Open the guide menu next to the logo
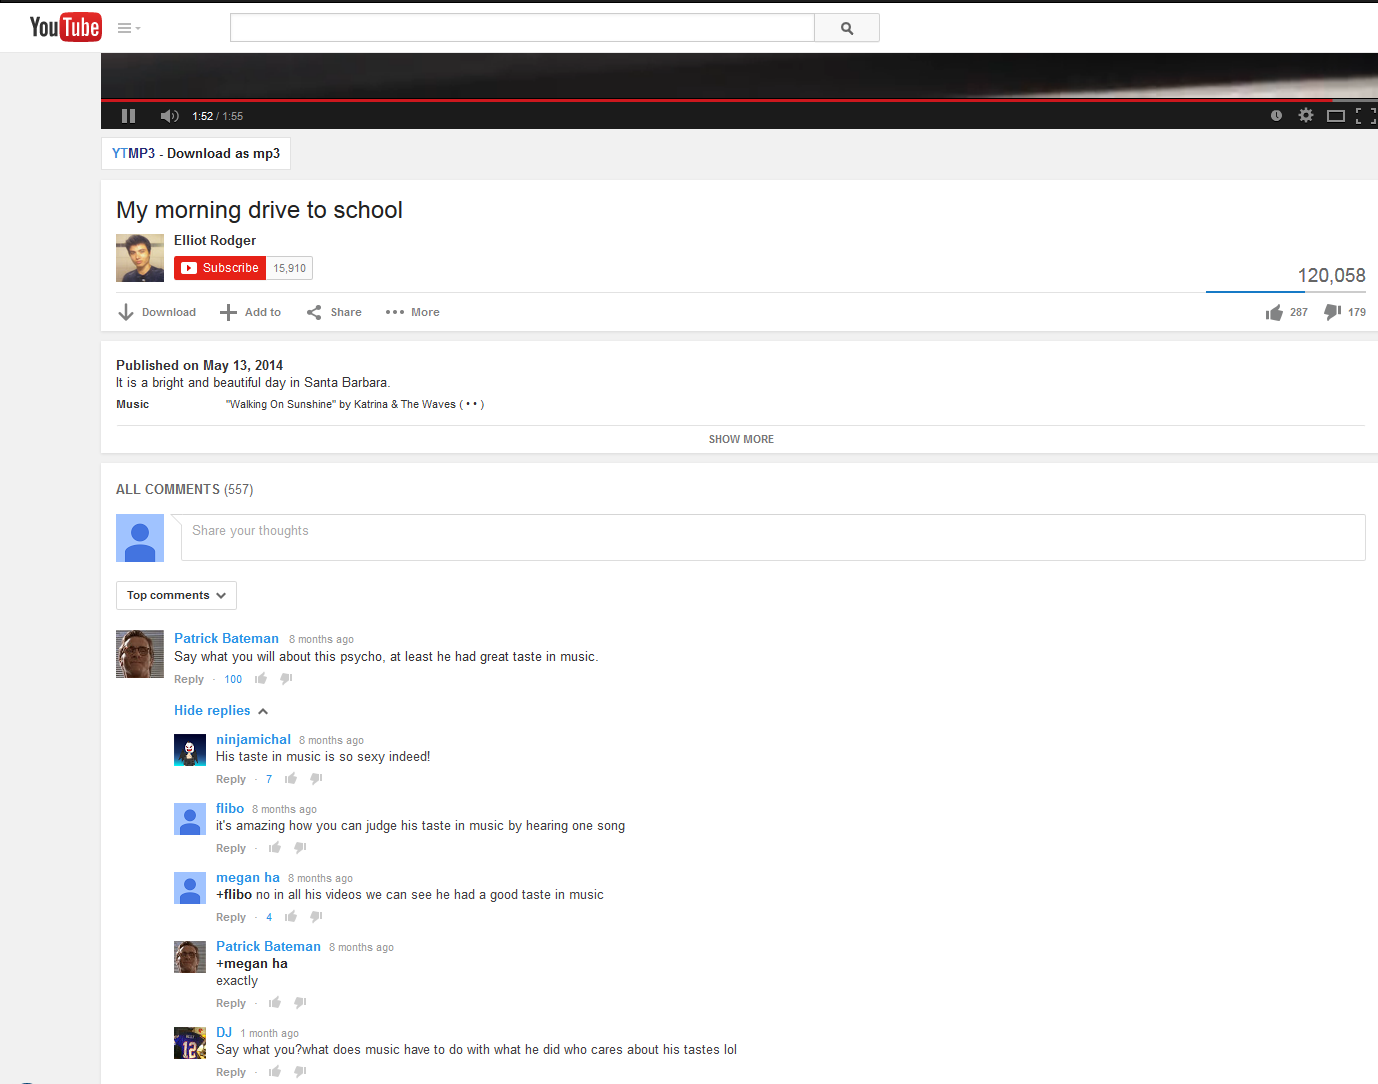 (x=129, y=28)
